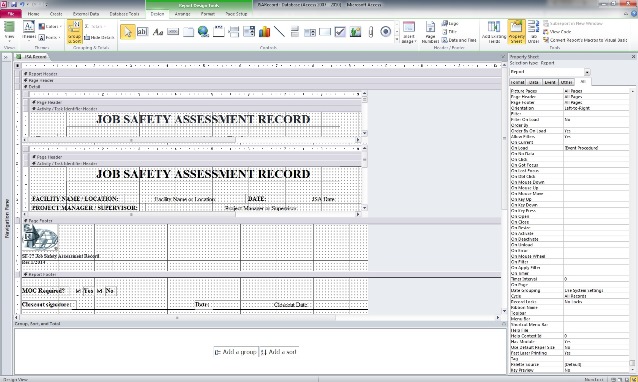Switch to the Arrange tab
The width and height of the screenshot is (638, 382).
182,13
